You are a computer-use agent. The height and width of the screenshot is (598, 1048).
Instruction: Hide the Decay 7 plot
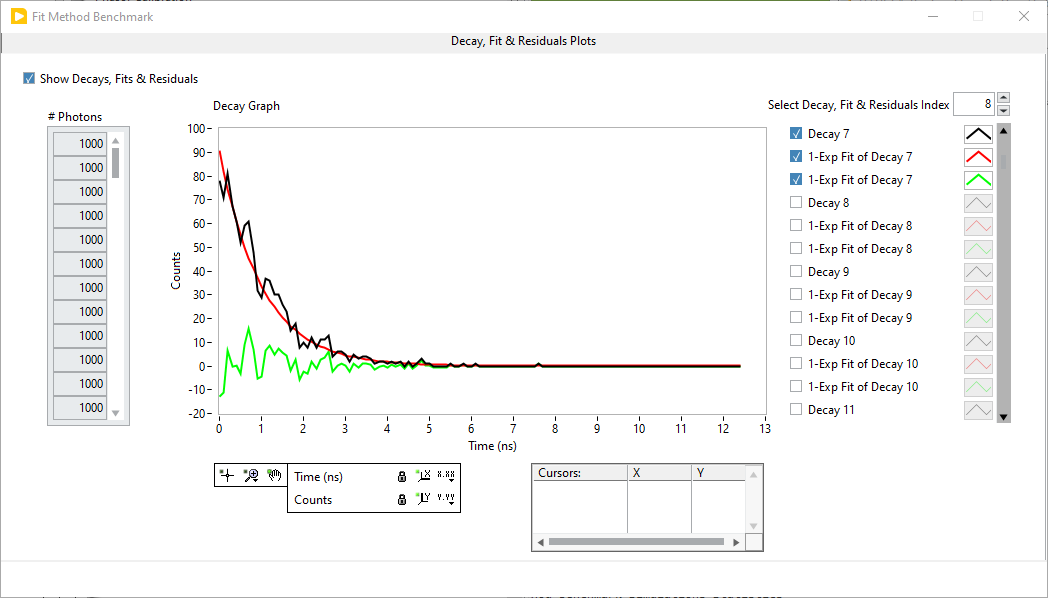click(x=795, y=133)
